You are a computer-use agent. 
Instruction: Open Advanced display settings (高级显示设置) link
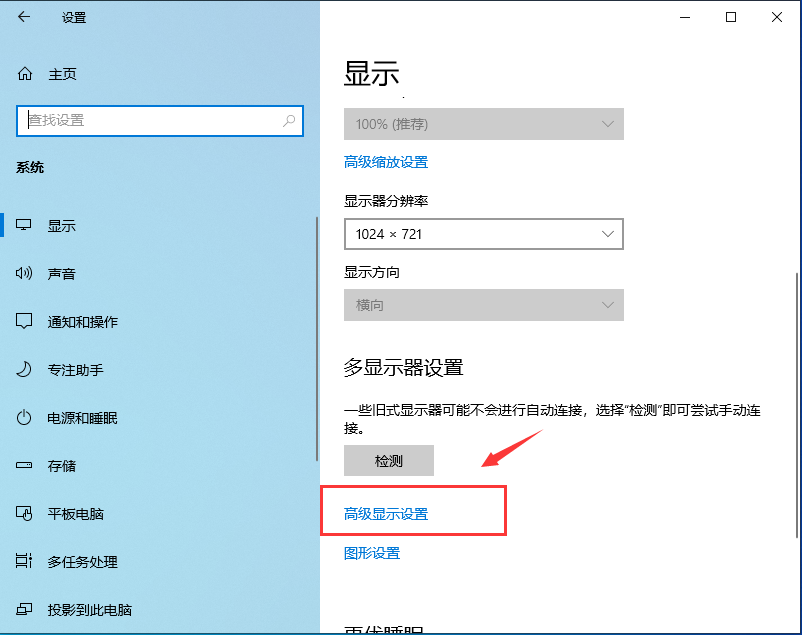(x=386, y=514)
